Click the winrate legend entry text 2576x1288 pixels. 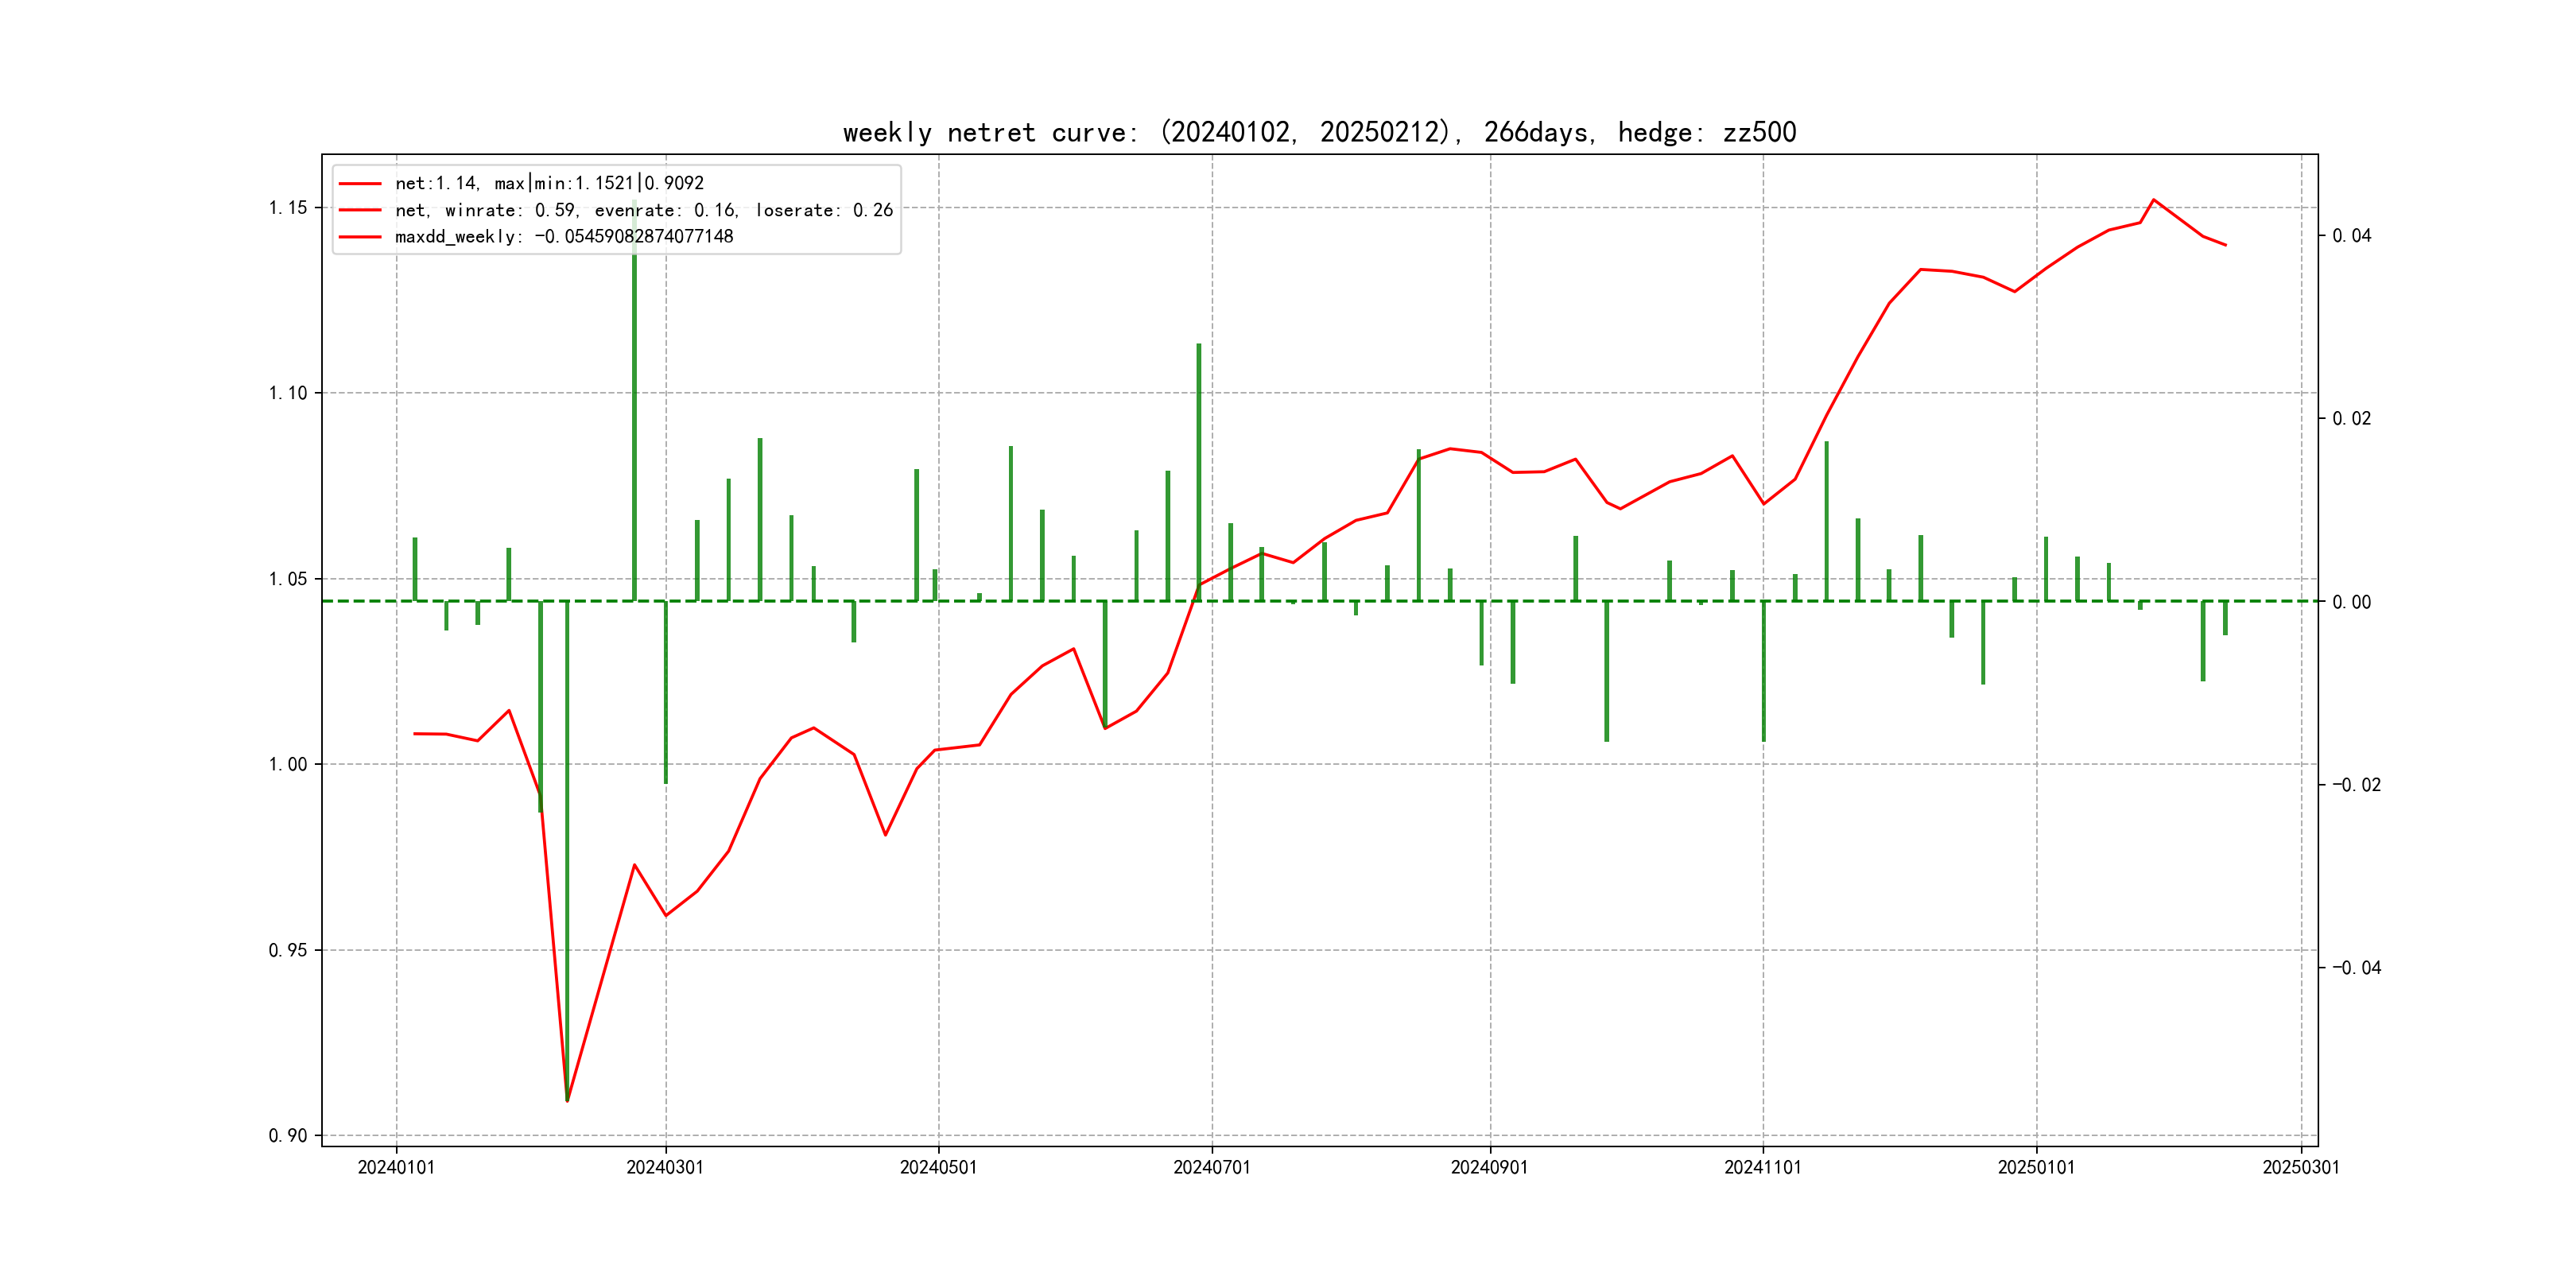click(x=643, y=210)
